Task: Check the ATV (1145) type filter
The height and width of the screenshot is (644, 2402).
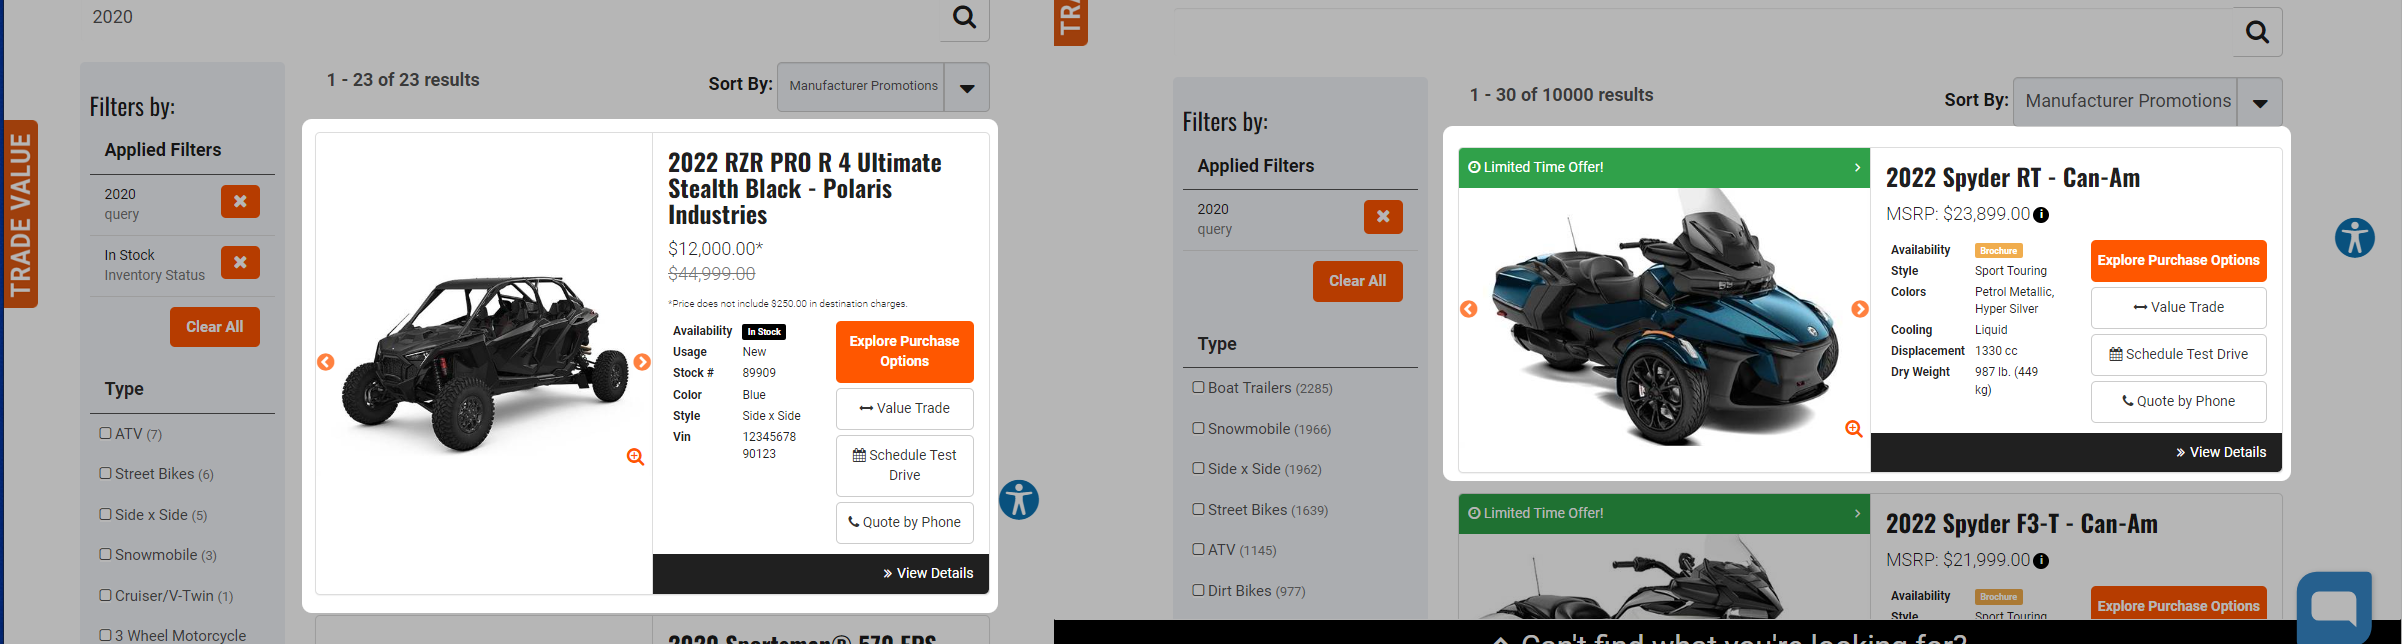Action: (x=1198, y=549)
